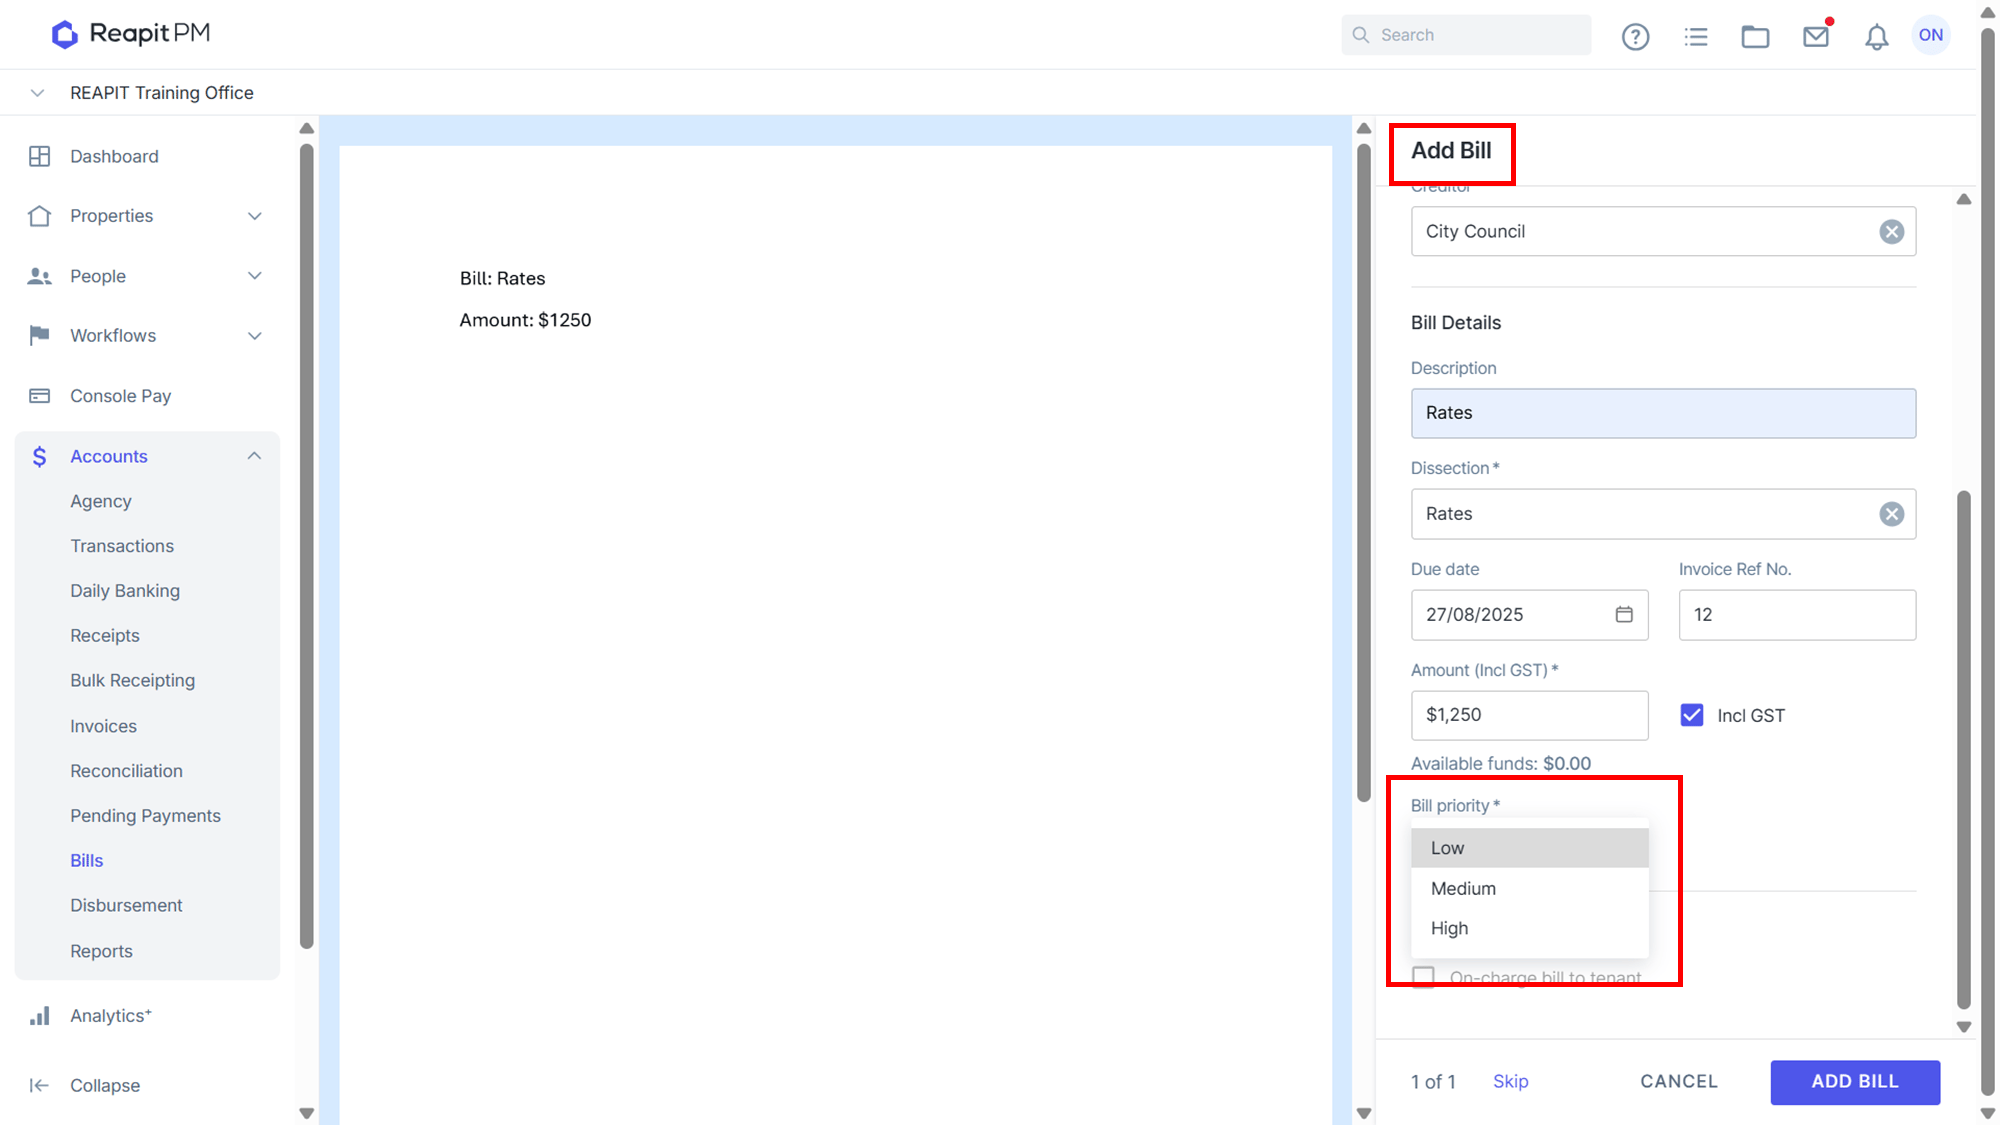Open the ON user avatar menu

pos(1930,35)
